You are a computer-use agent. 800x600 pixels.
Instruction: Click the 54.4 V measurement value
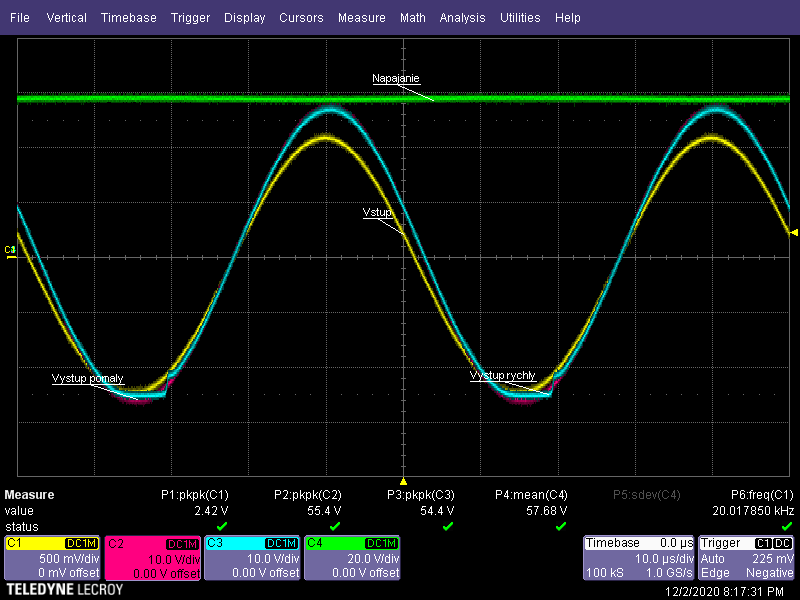(437, 511)
